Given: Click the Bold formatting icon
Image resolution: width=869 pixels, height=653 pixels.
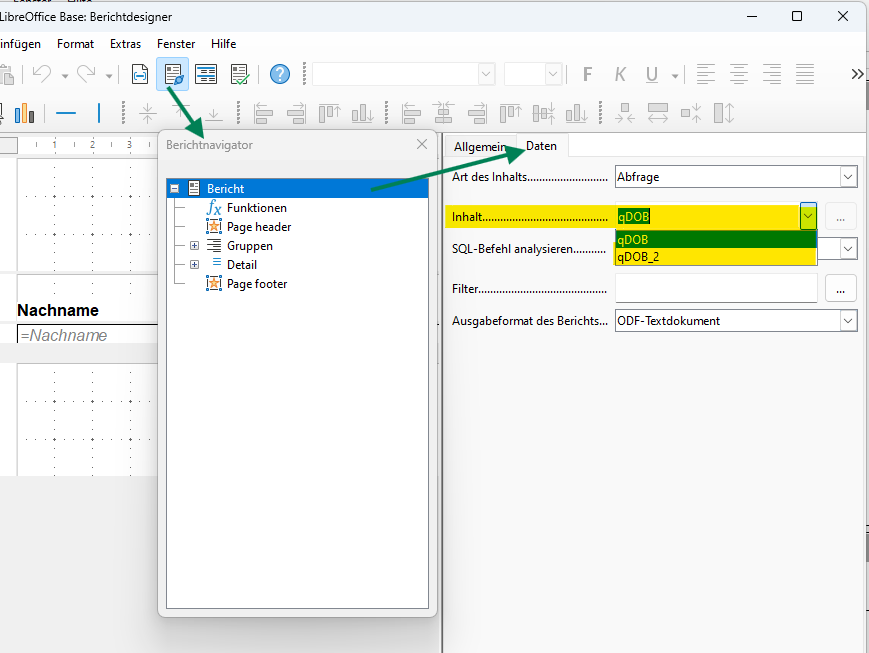Looking at the screenshot, I should [x=588, y=74].
